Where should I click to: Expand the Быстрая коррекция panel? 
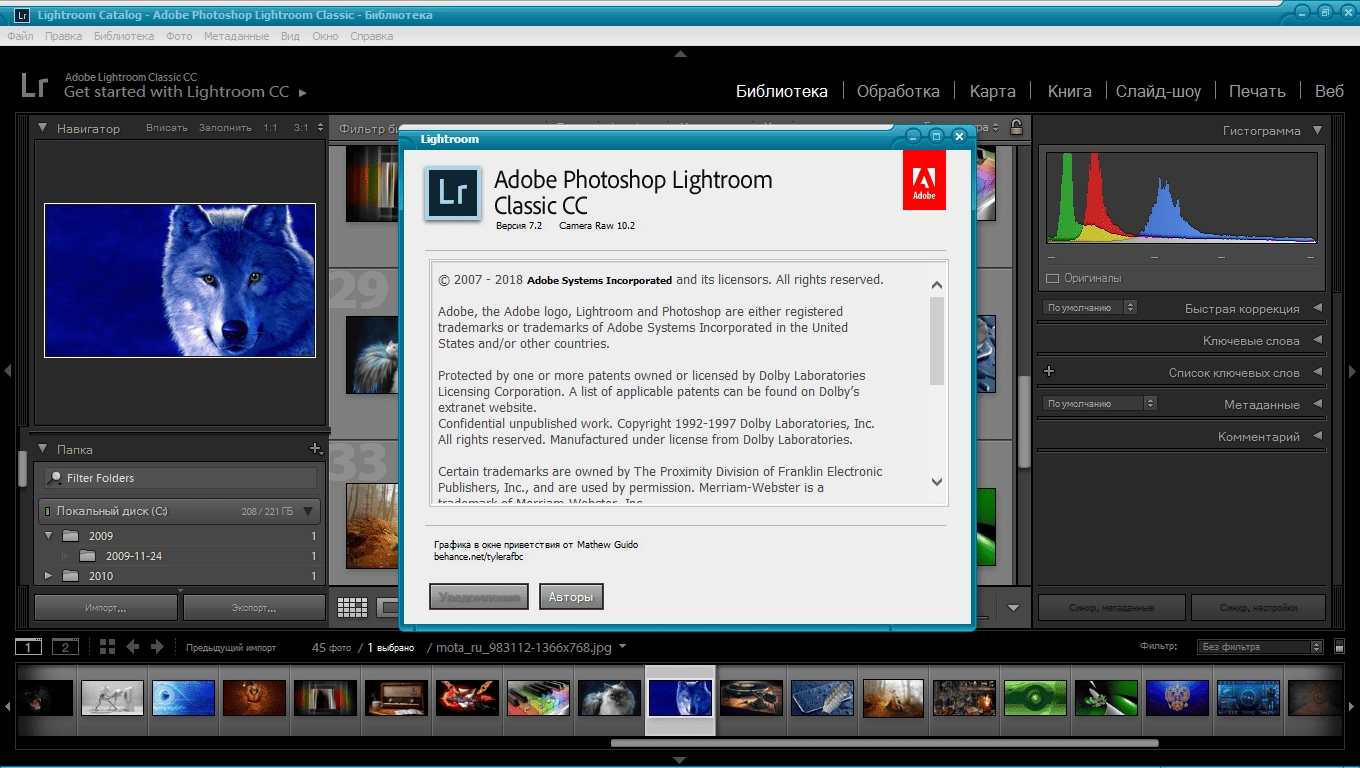(1317, 308)
